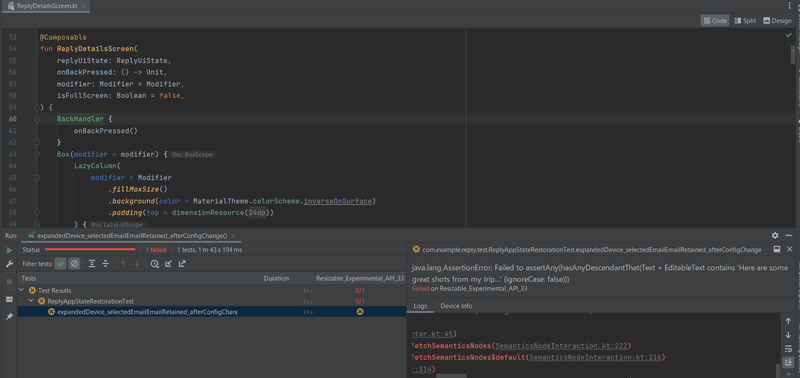
Task: Click soft-wrap icon in log panel
Action: (x=788, y=348)
